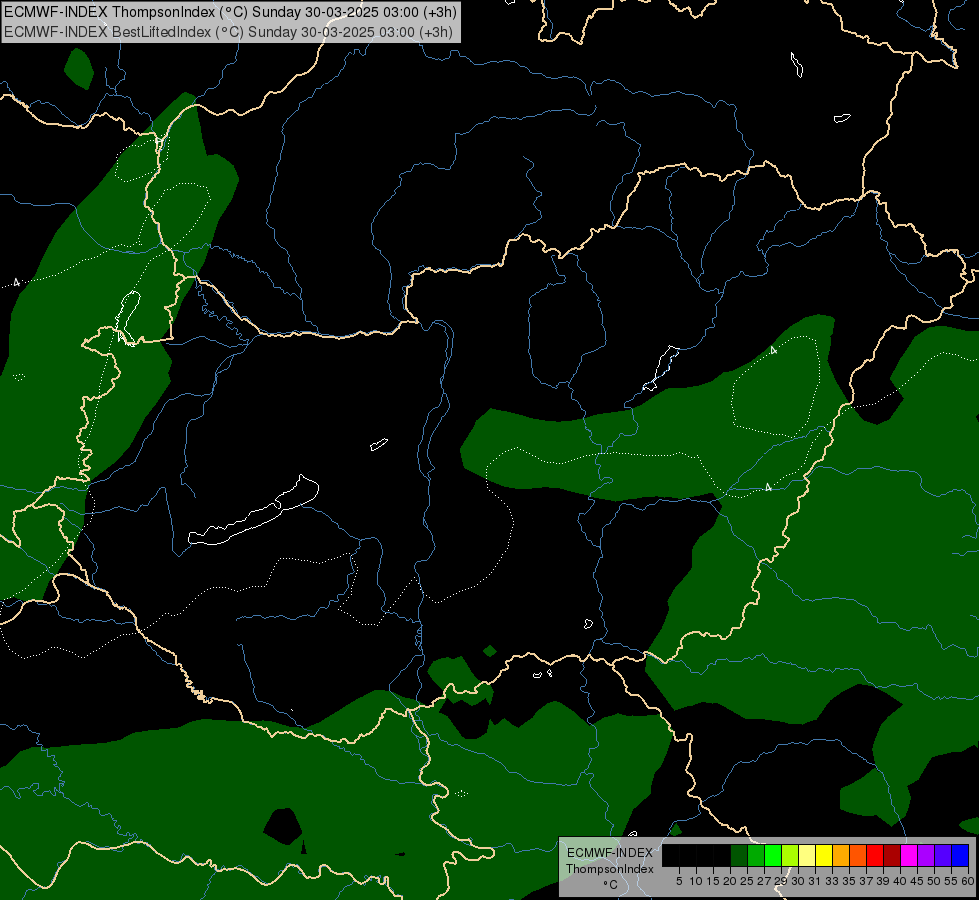The width and height of the screenshot is (979, 900).
Task: Click the ThompsonIndex title line at top
Action: click(x=230, y=12)
